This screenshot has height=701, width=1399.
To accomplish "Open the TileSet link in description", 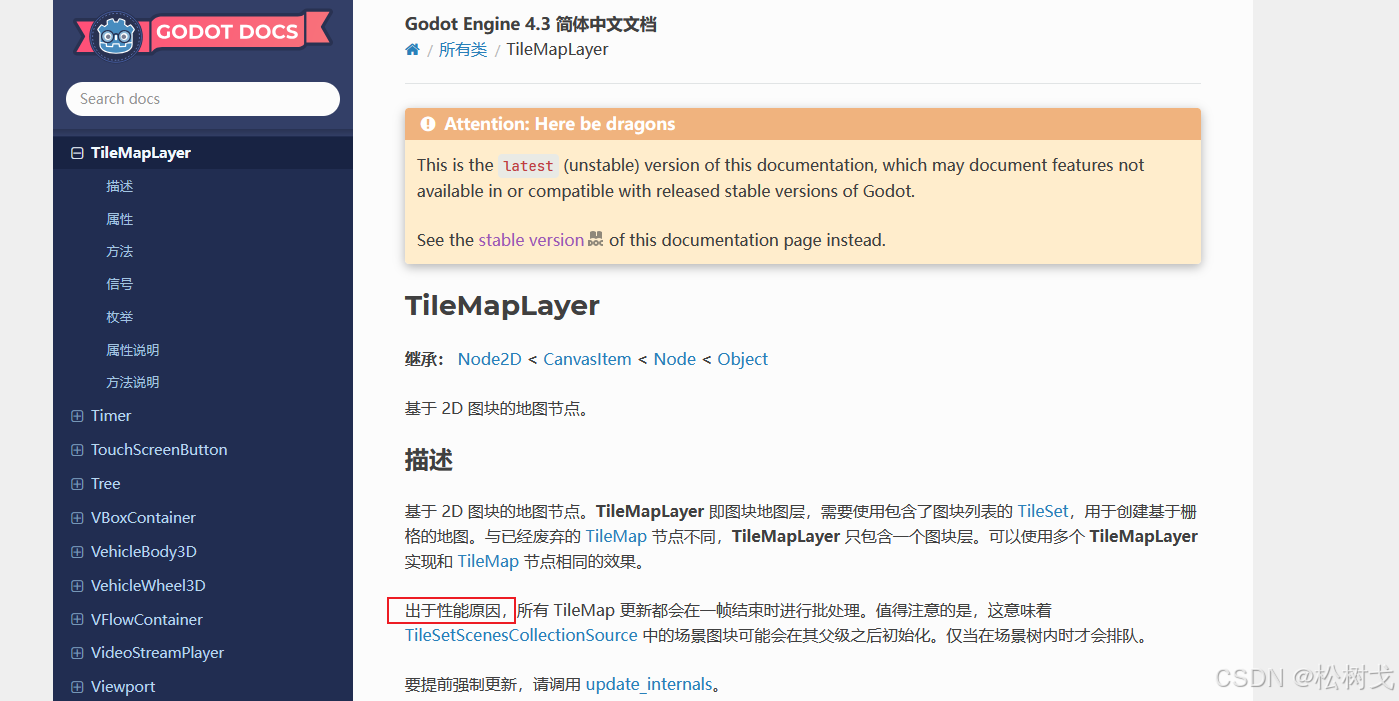I will (x=1043, y=511).
